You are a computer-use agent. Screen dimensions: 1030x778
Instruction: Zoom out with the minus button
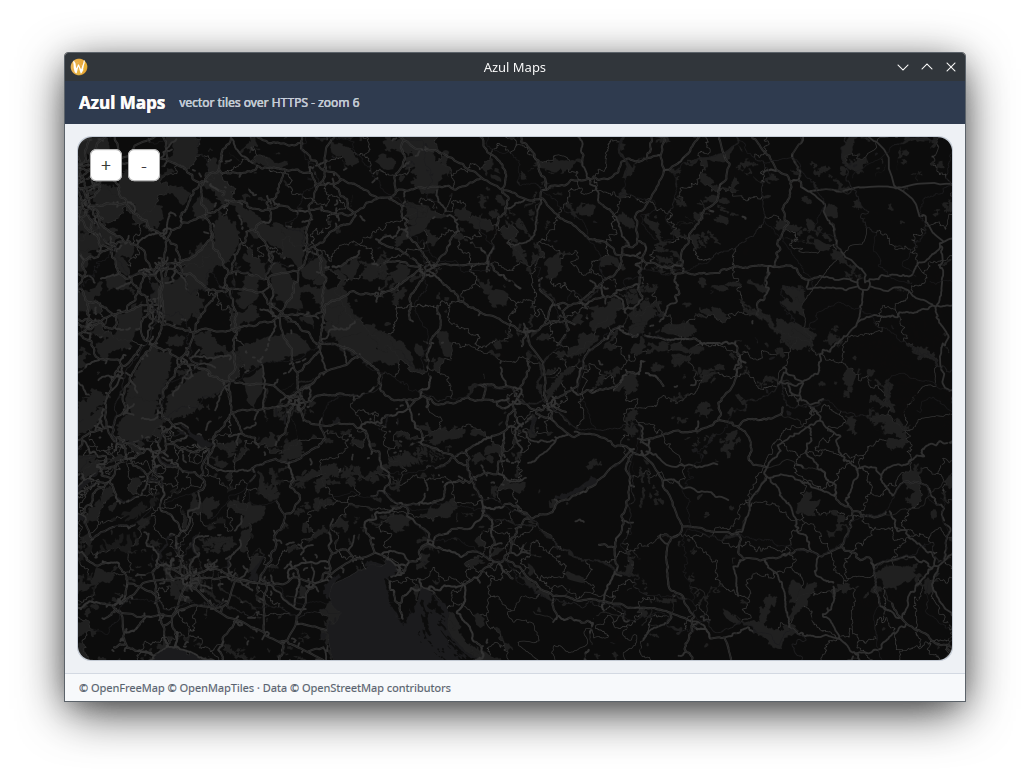point(144,166)
